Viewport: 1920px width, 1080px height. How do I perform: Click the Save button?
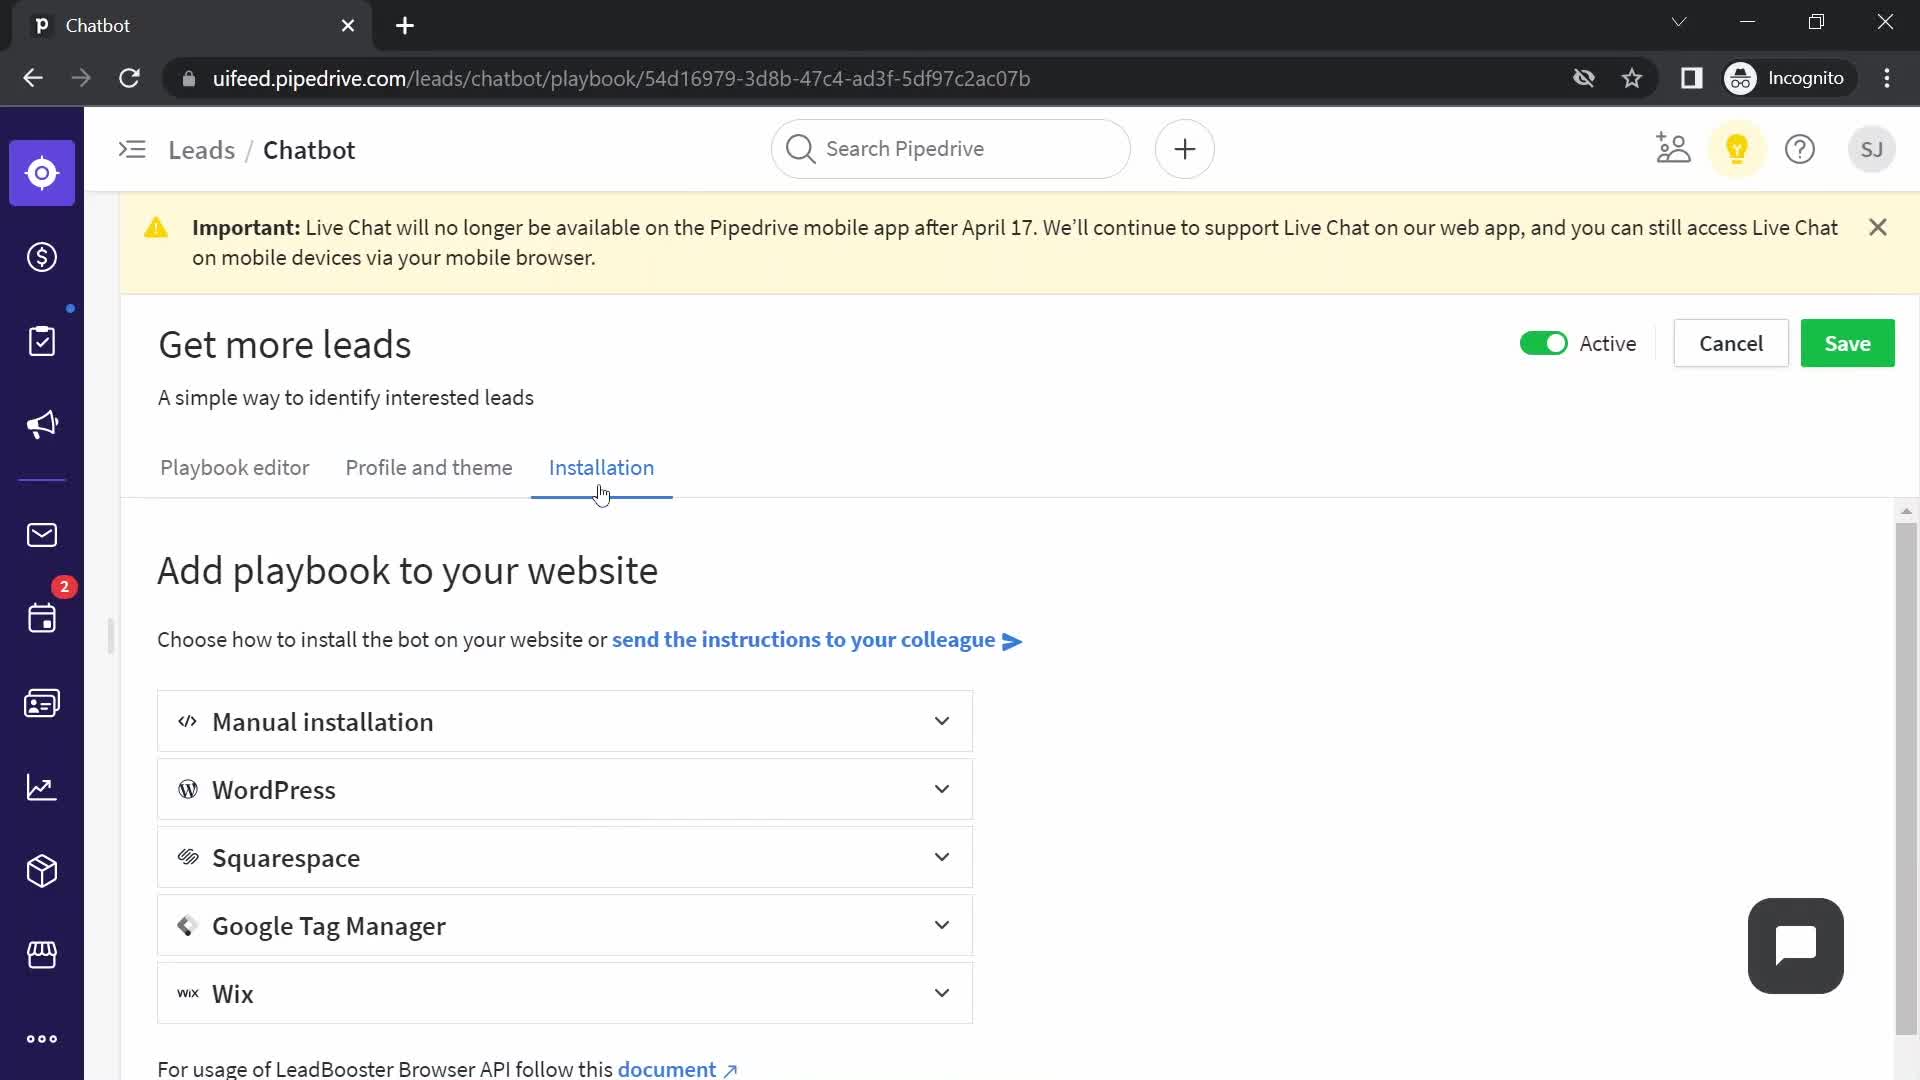(1847, 344)
